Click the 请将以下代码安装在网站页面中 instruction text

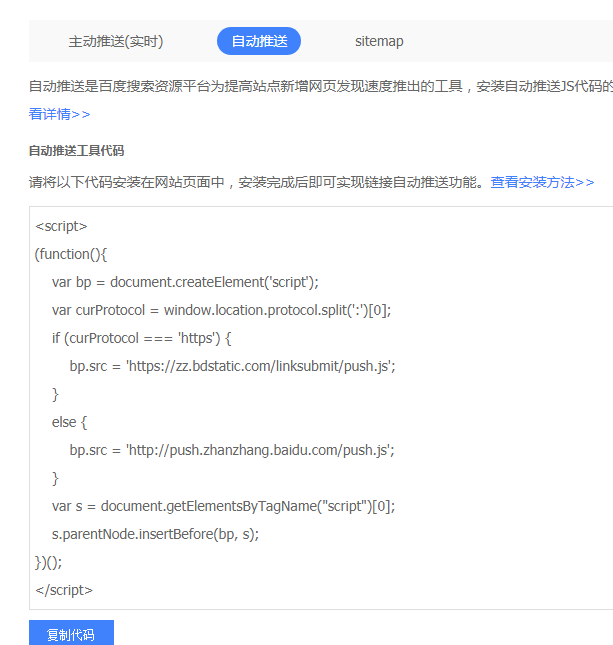coord(258,182)
